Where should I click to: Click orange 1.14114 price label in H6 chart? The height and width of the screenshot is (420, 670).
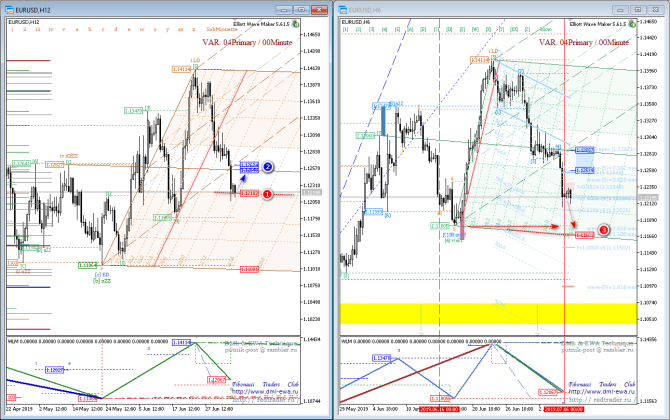point(479,60)
